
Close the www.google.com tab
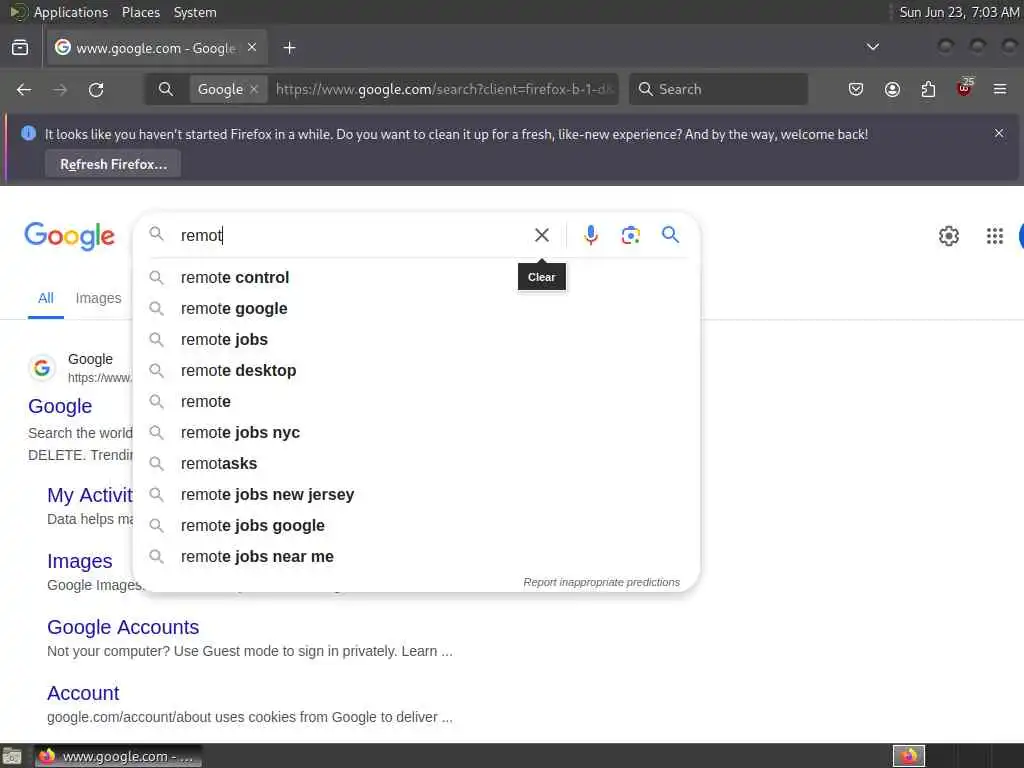[x=252, y=48]
